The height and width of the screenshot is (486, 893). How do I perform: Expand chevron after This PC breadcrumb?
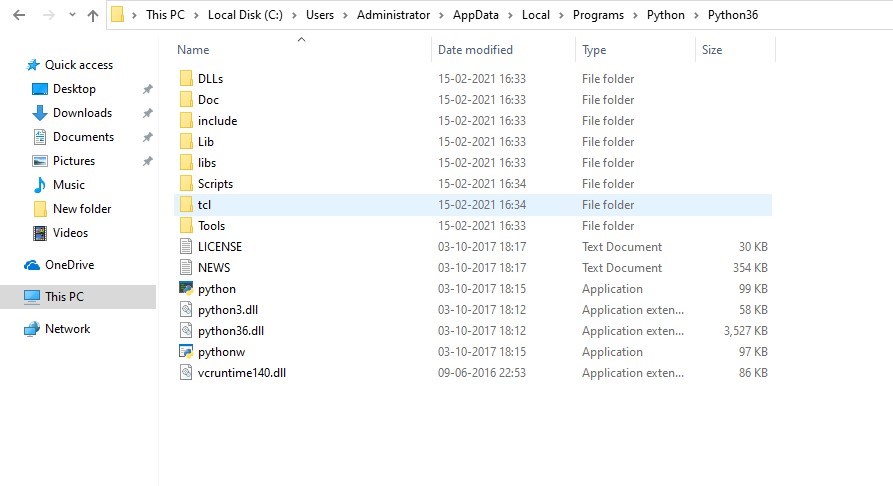[x=196, y=15]
